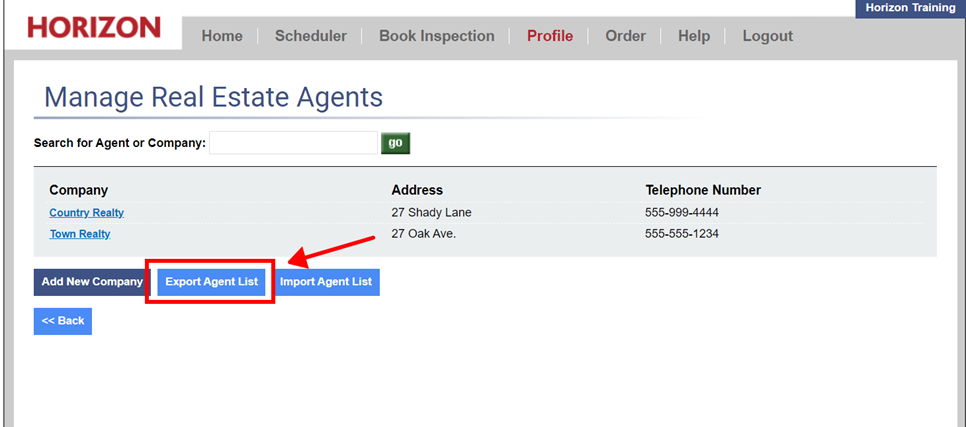Screen dimensions: 966x427
Task: Open the Help page
Action: (694, 36)
